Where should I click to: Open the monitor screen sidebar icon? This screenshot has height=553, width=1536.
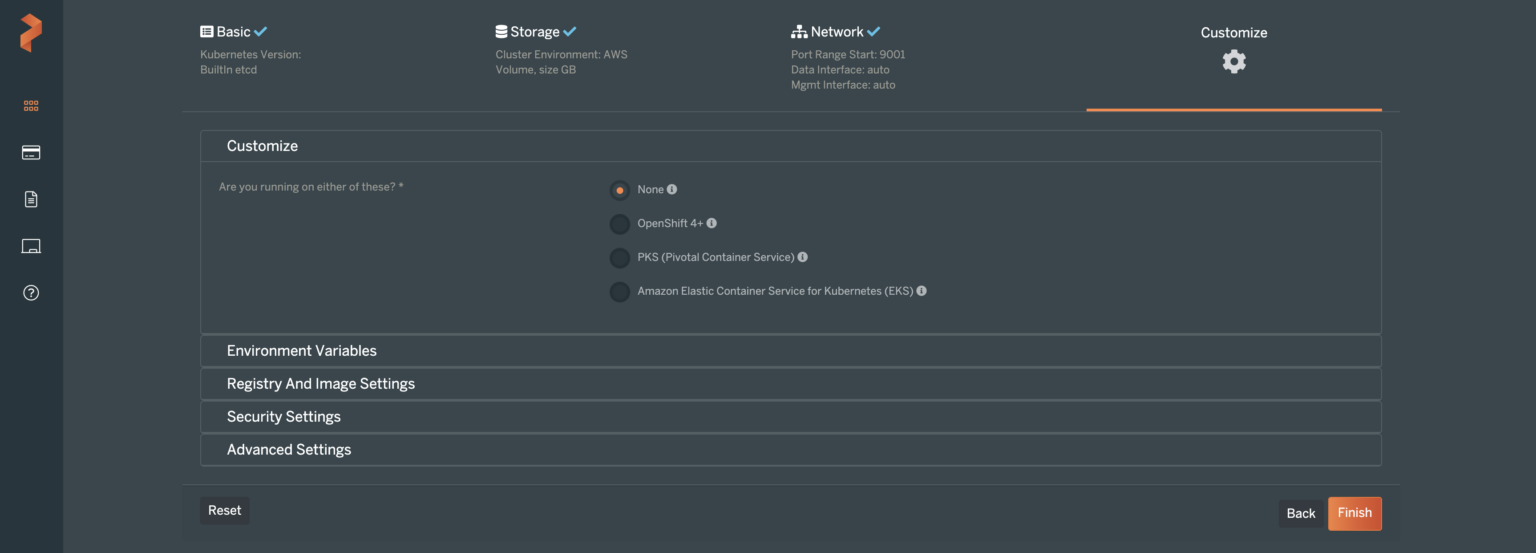(x=31, y=246)
